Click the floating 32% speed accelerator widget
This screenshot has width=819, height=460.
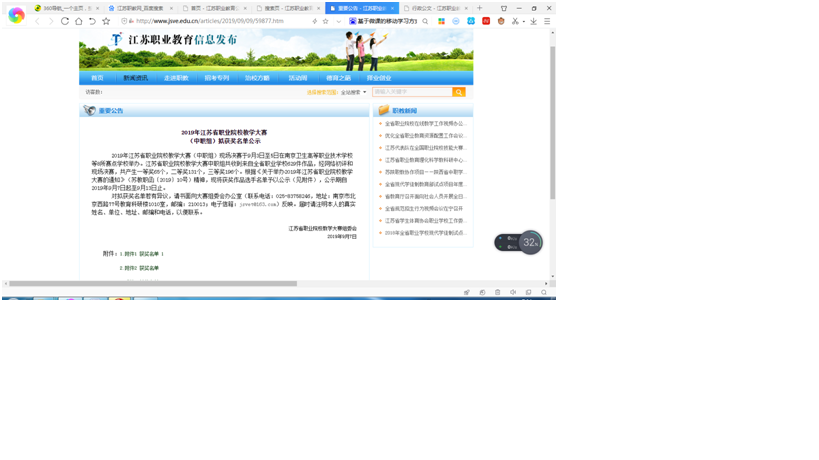pos(530,242)
